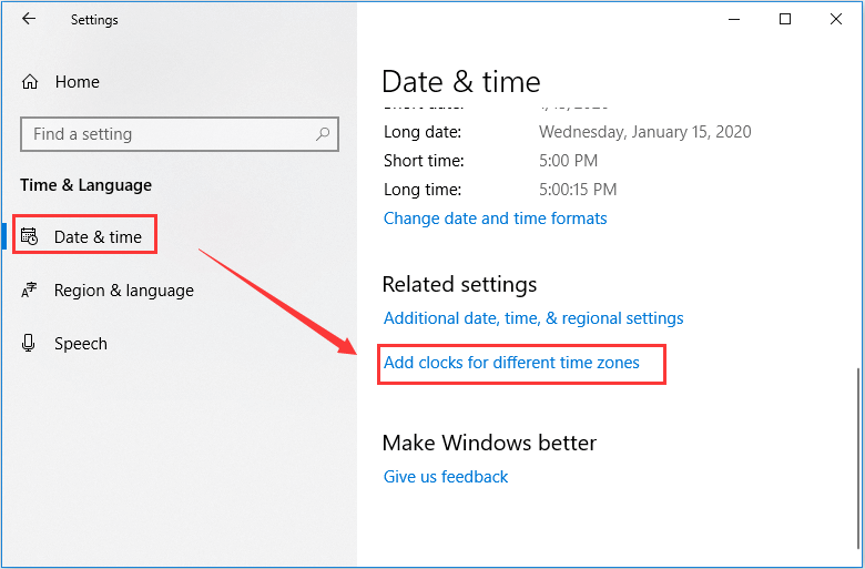Click the Long time: label
Viewport: 865px width, 569px height.
point(423,189)
